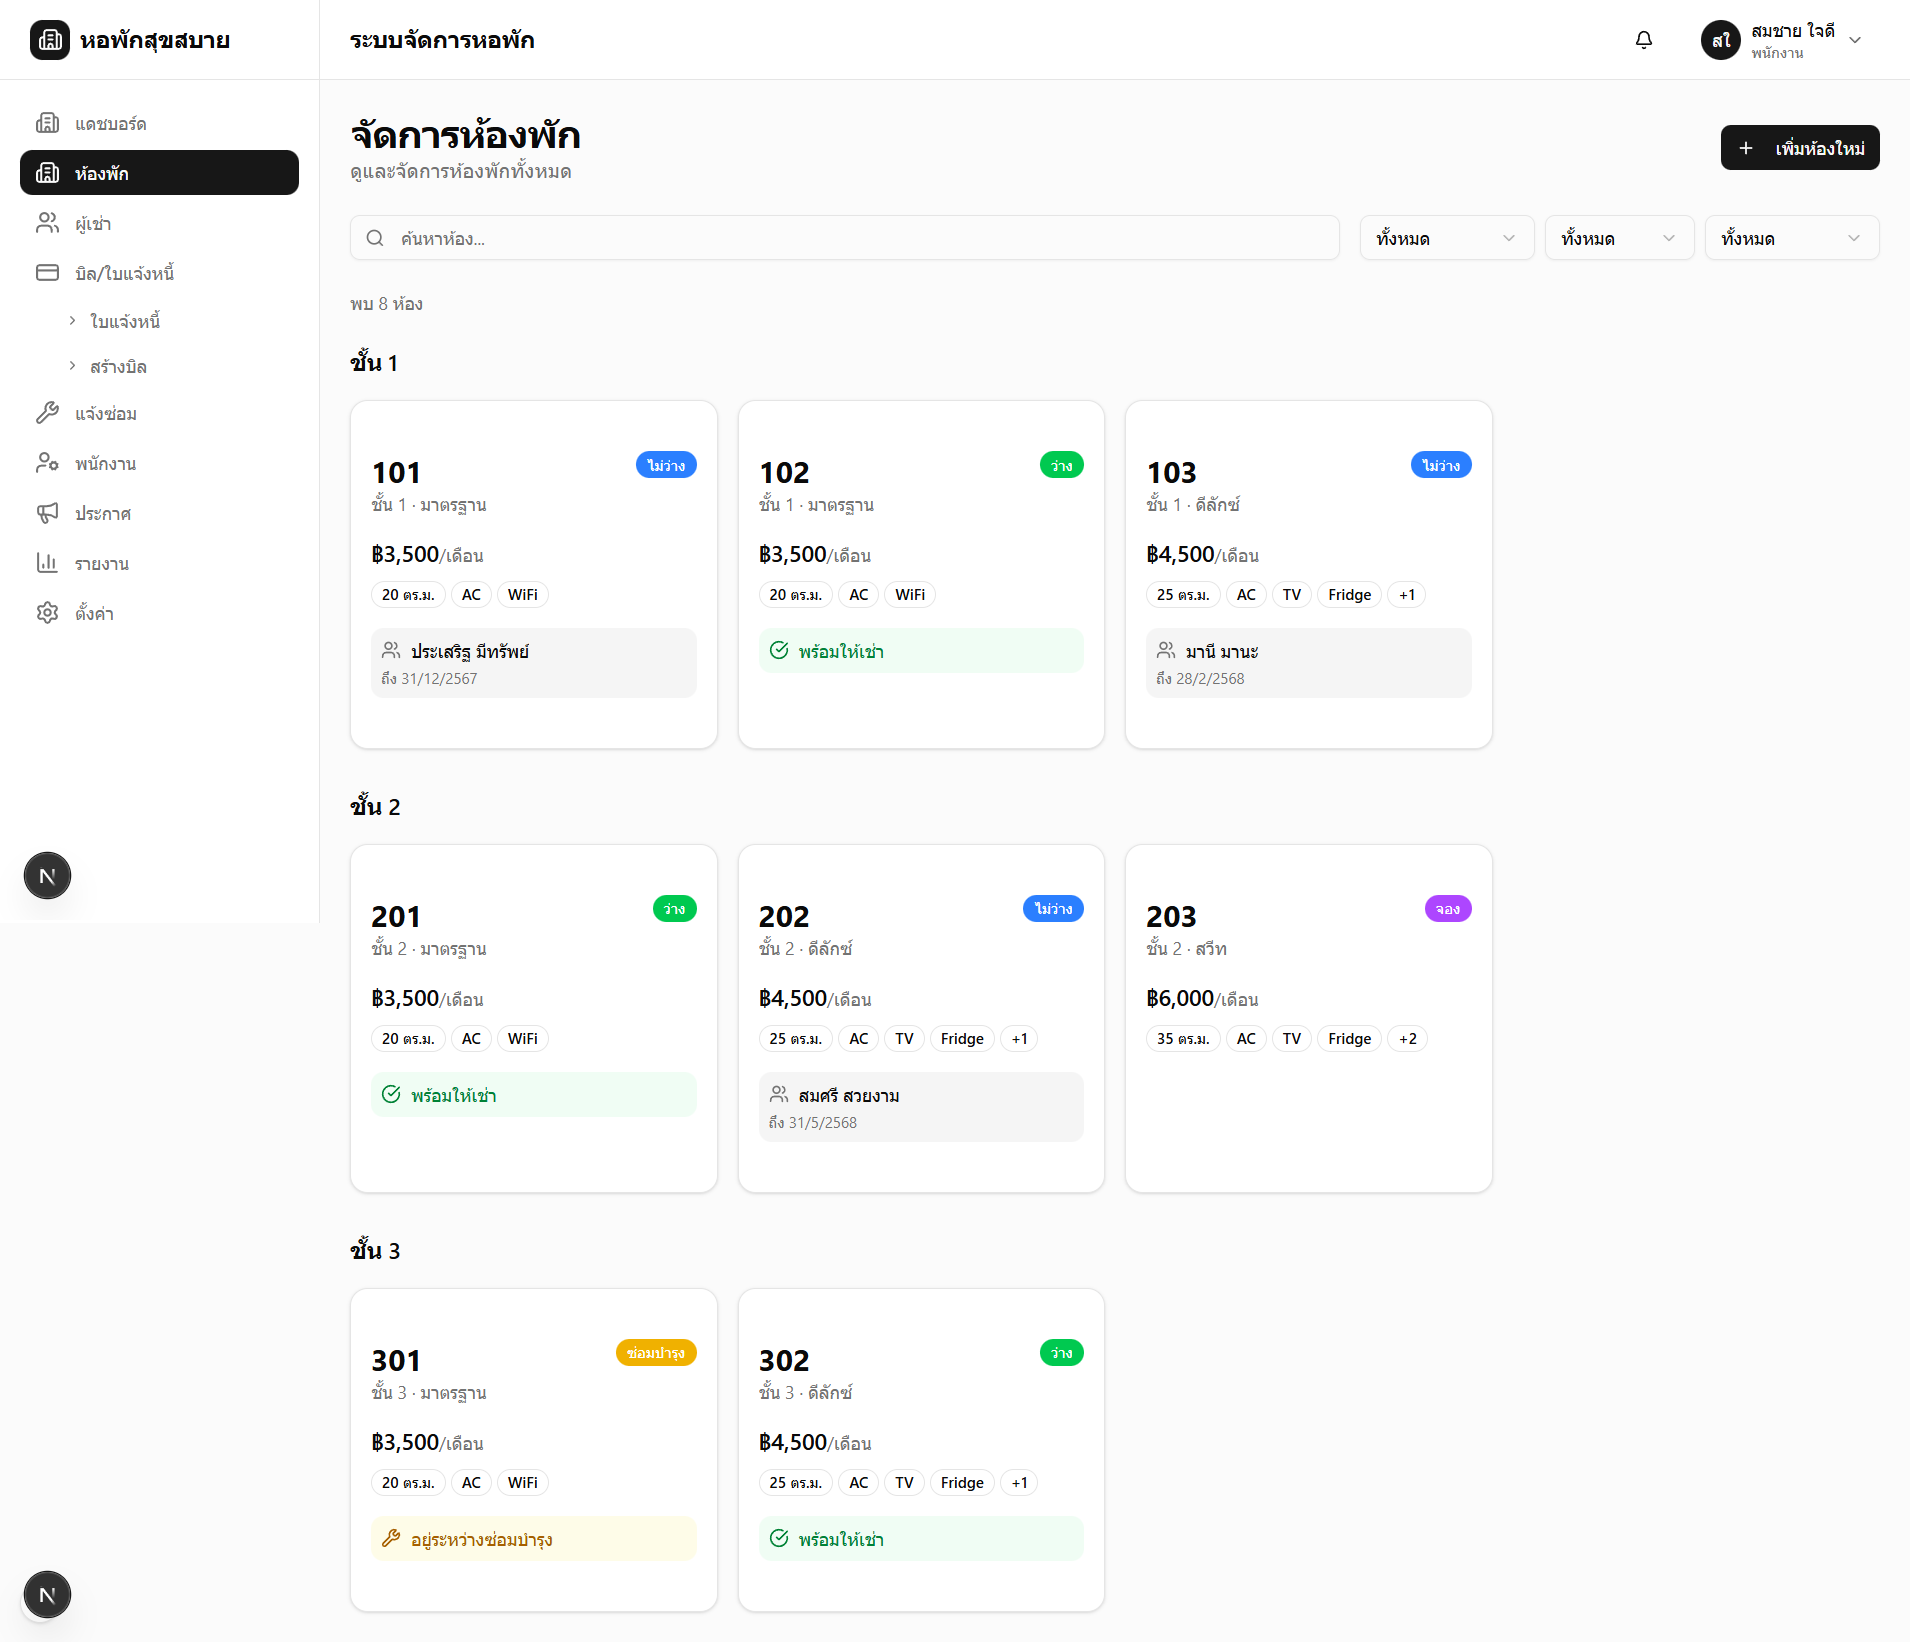Click check icon in room 302 พร้อมให้เช่า

[x=779, y=1538]
